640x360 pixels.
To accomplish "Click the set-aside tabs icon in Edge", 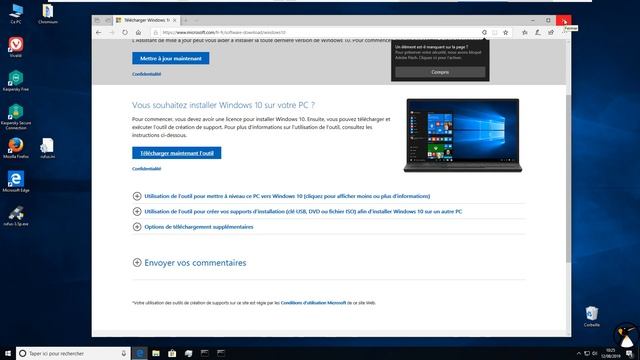I will pos(108,20).
